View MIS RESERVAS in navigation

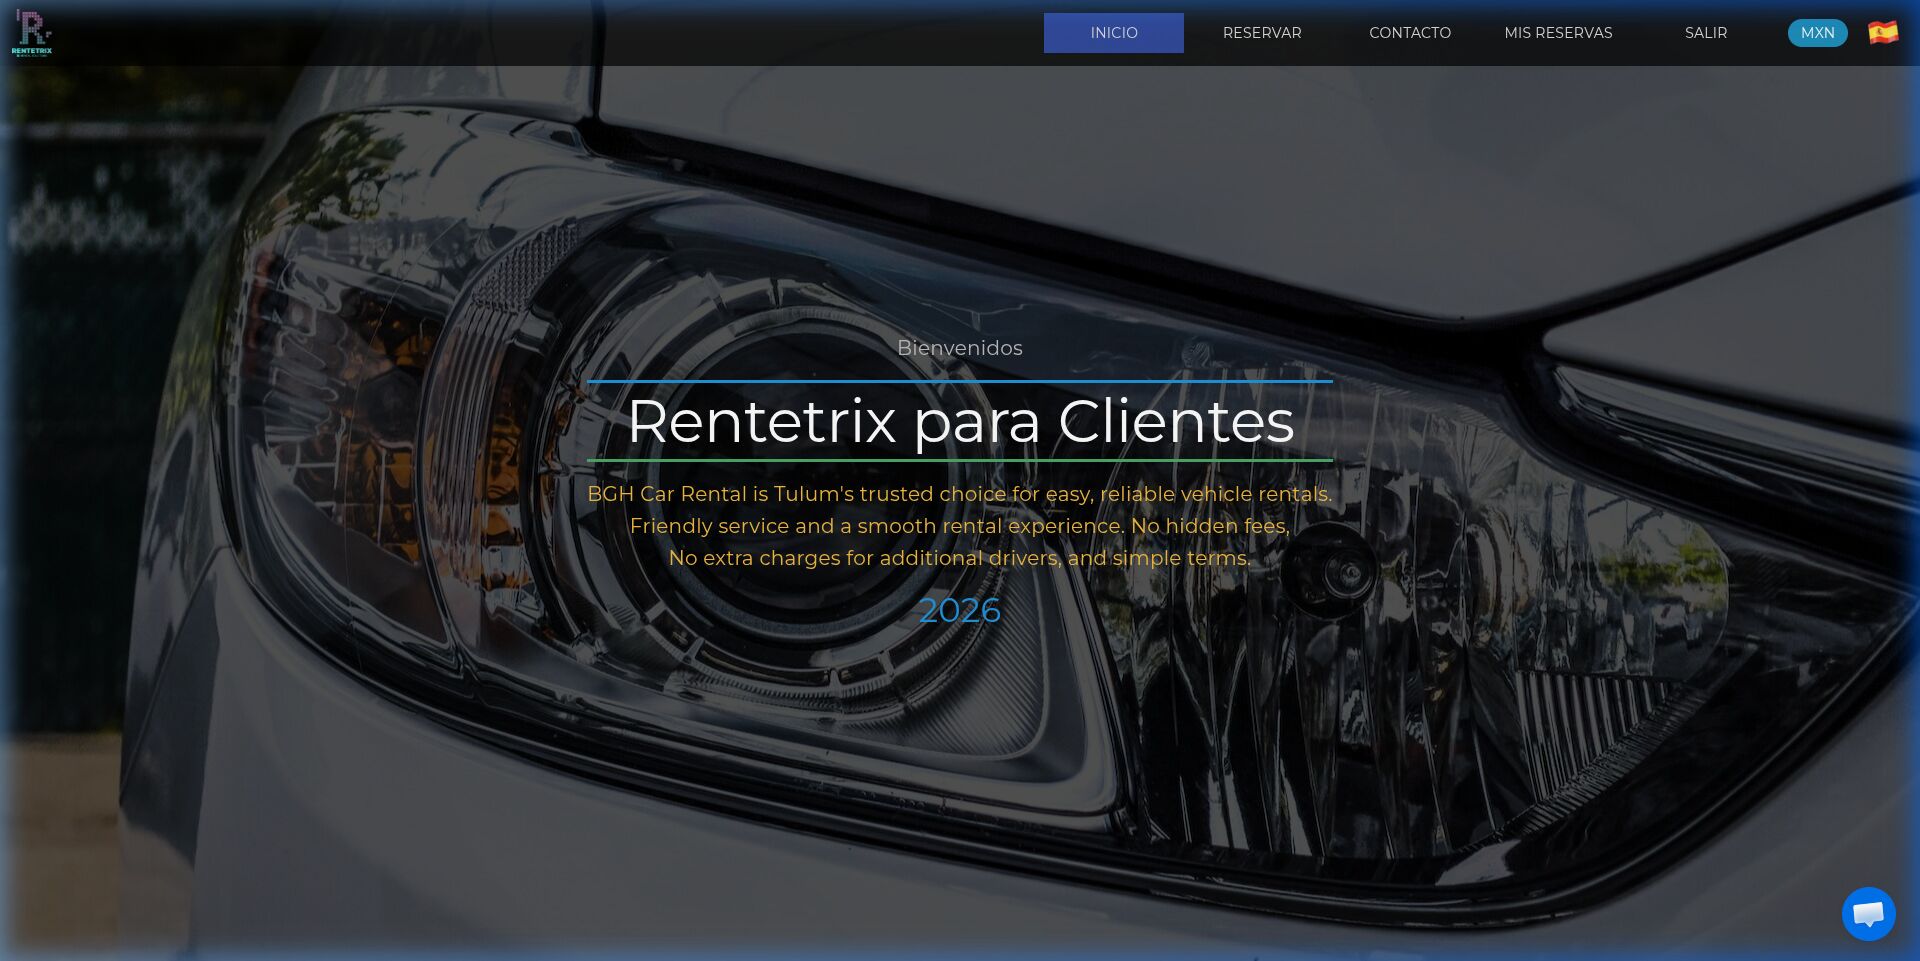1558,33
